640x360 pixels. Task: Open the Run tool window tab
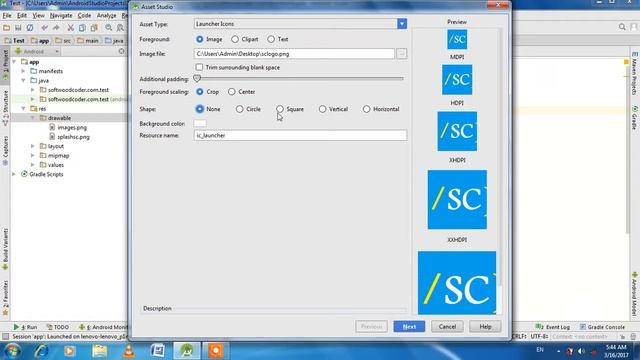[x=25, y=327]
